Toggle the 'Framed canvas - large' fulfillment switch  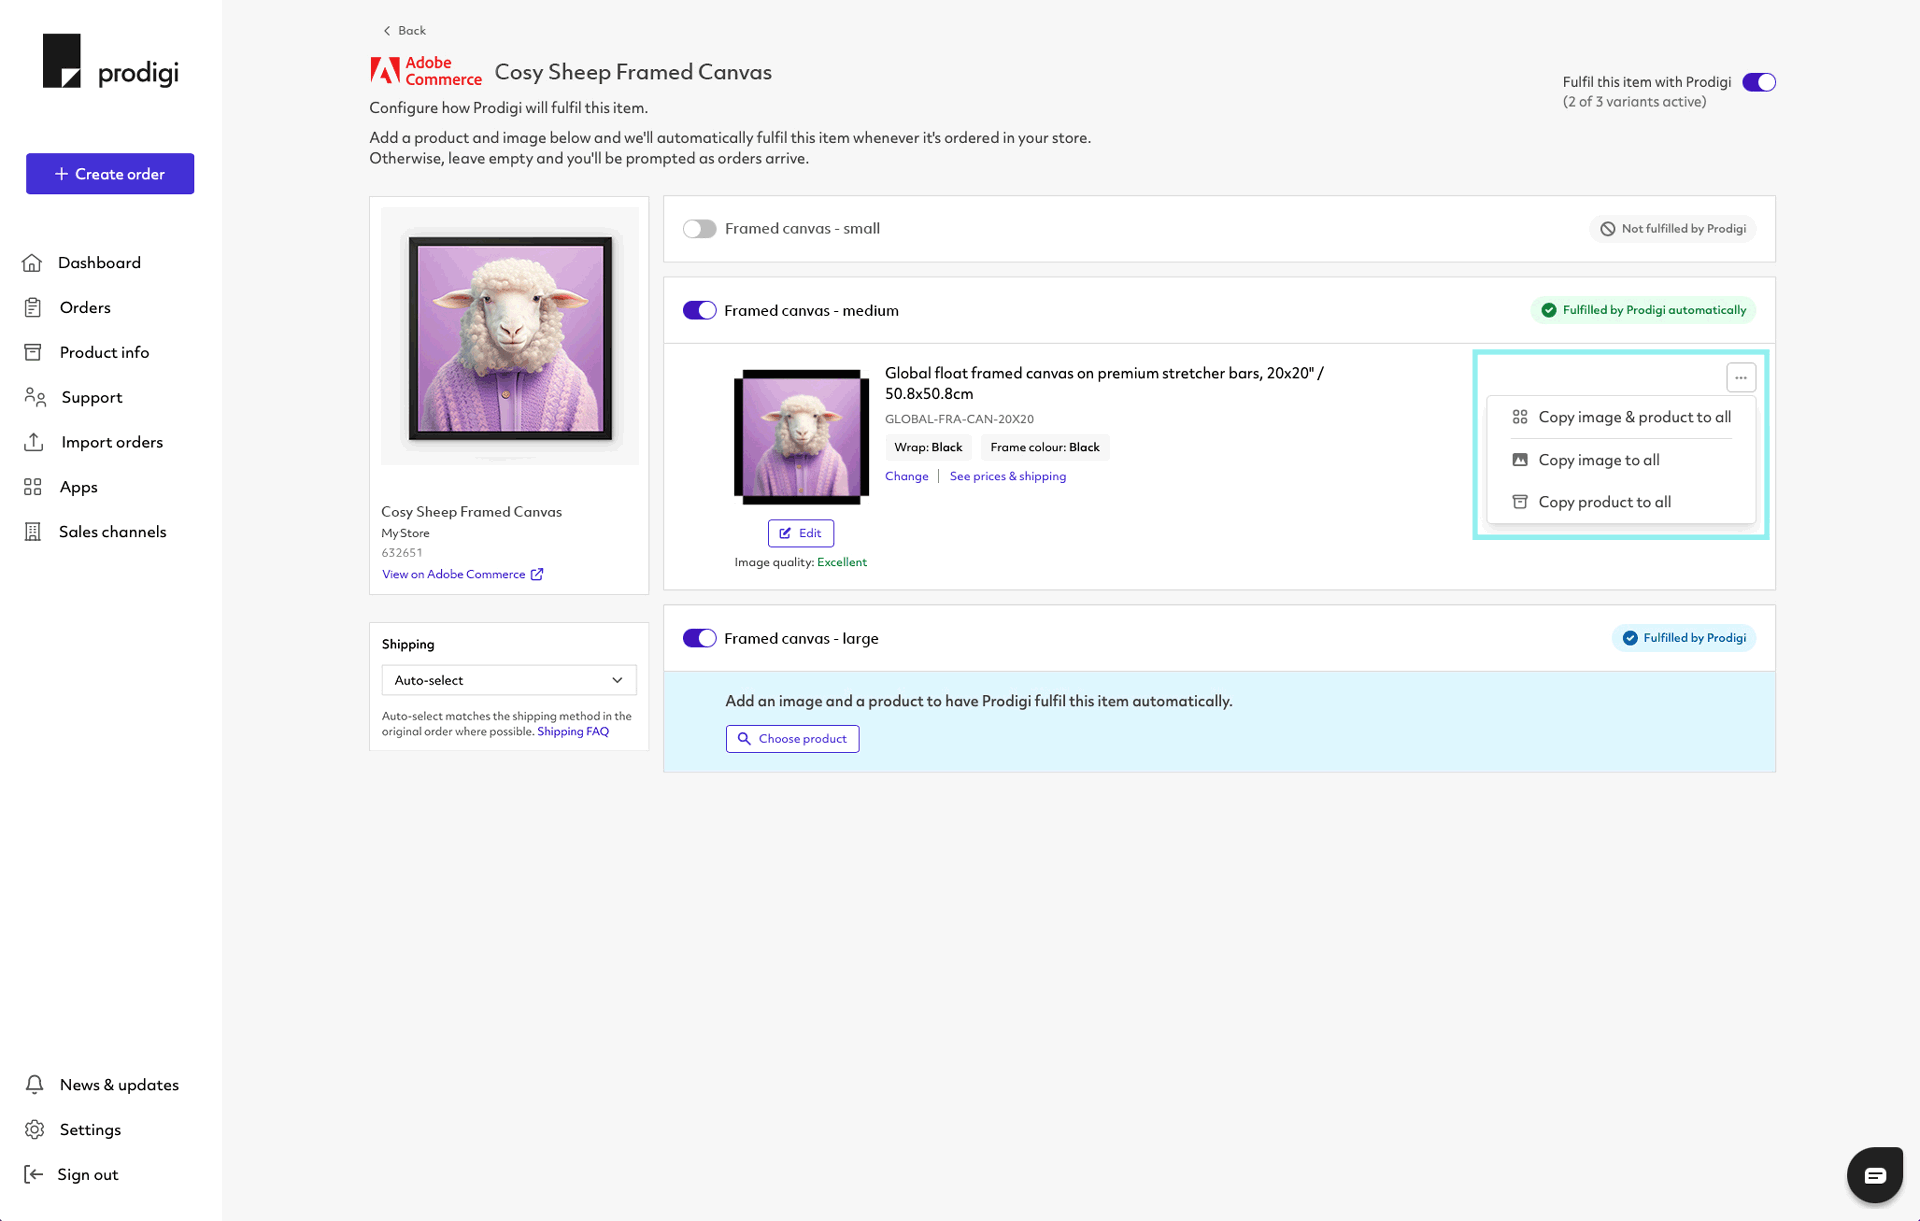(700, 638)
